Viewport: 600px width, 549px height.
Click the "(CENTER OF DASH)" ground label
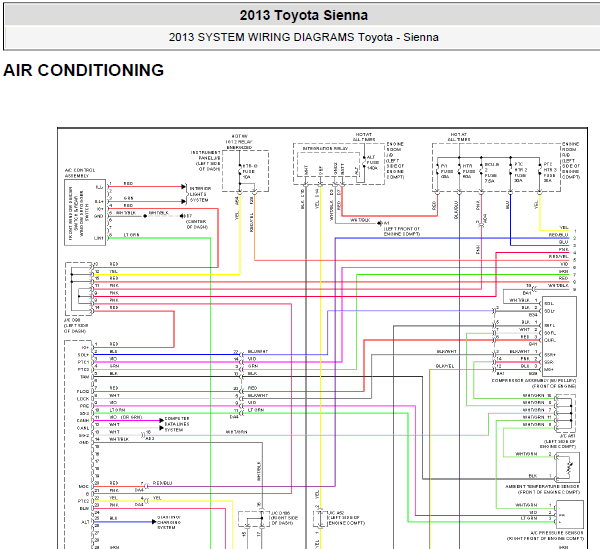click(197, 224)
